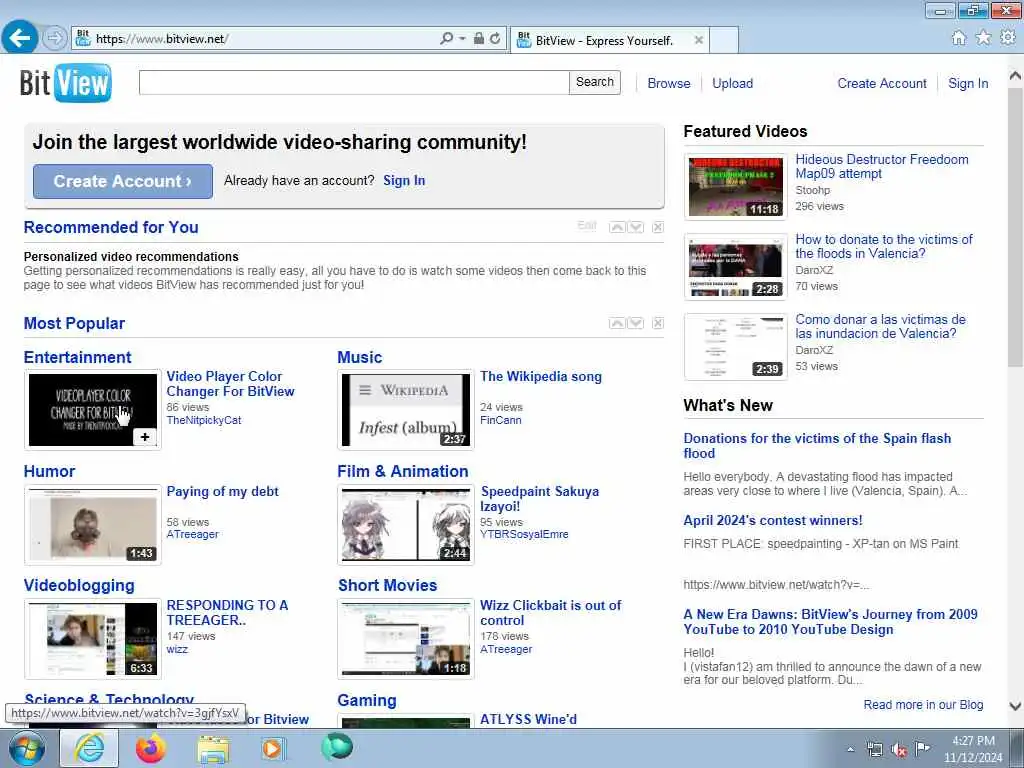The image size is (1024, 768).
Task: Click the large blue Create Account button
Action: (123, 181)
